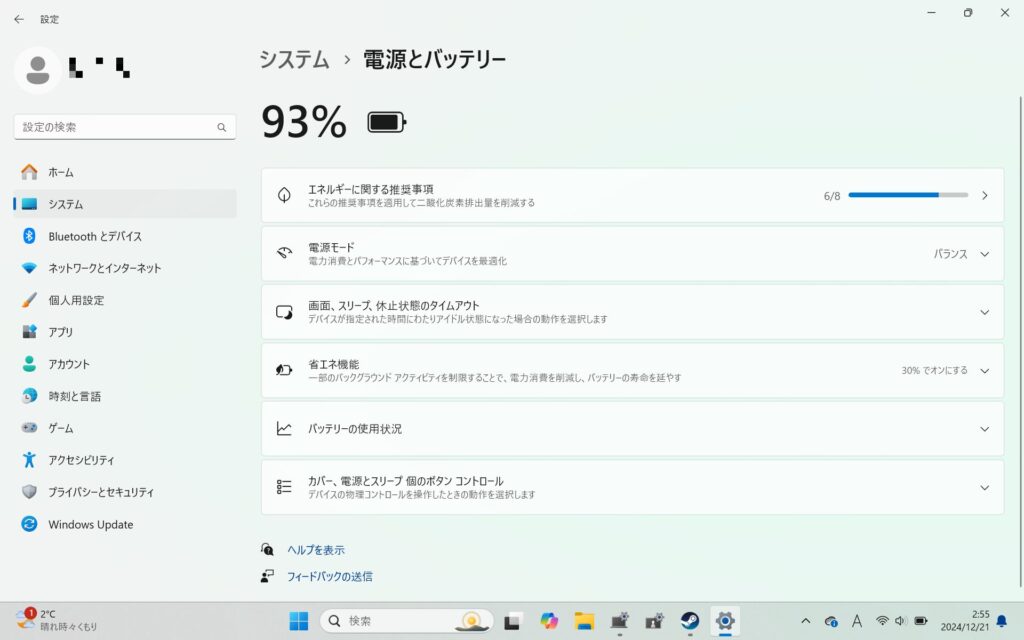Viewport: 1024px width, 640px height.
Task: Click the エネルギーに関する推奨事項 progress bar
Action: (x=907, y=196)
